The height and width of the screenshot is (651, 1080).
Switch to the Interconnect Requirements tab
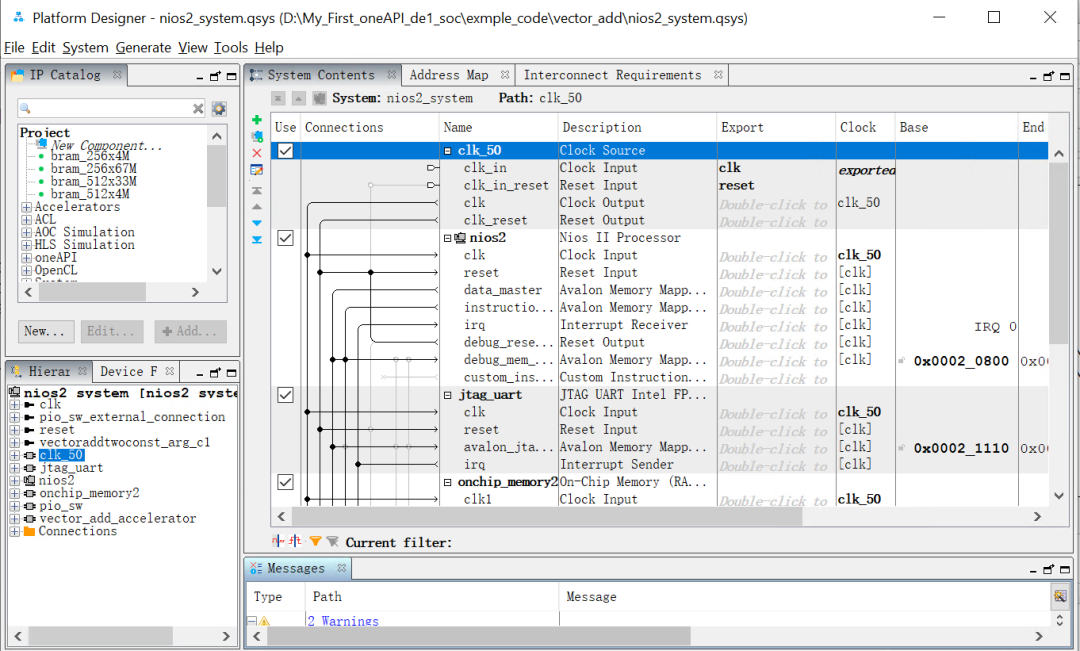coord(612,74)
